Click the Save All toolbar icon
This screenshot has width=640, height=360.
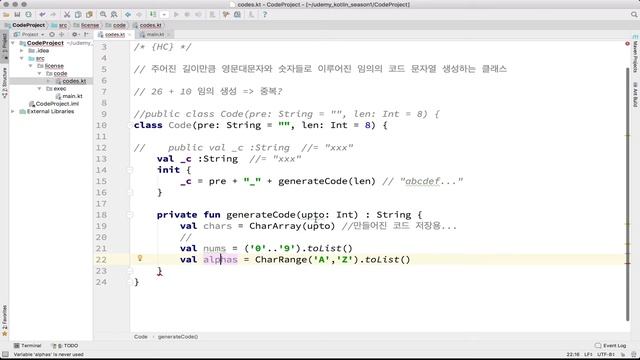[x=17, y=15]
